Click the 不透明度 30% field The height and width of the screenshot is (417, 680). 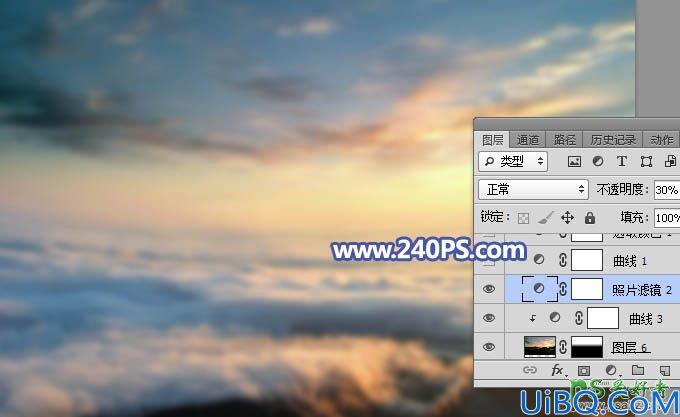click(667, 190)
